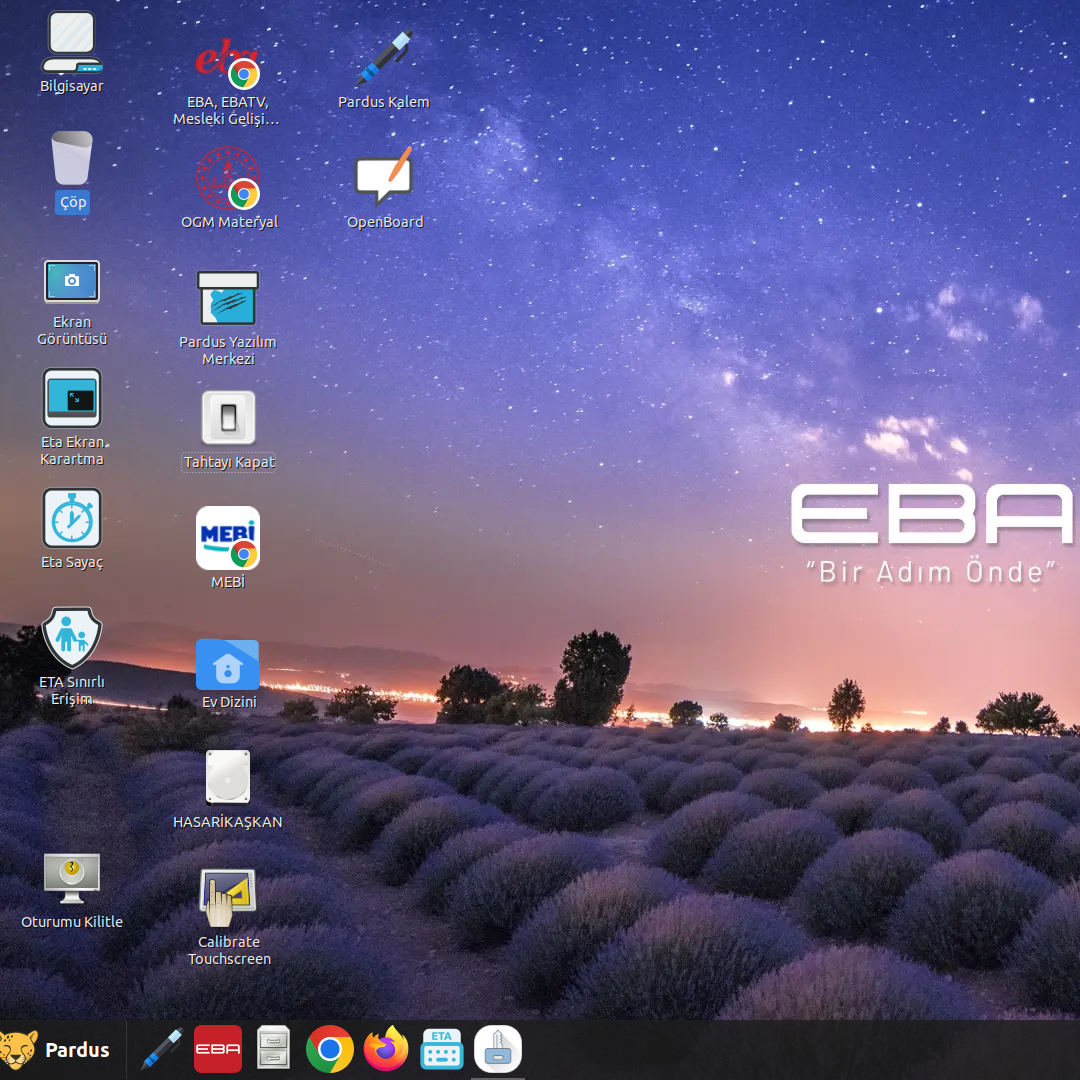
Task: Select the Eta Sayaç timer icon
Action: (72, 519)
